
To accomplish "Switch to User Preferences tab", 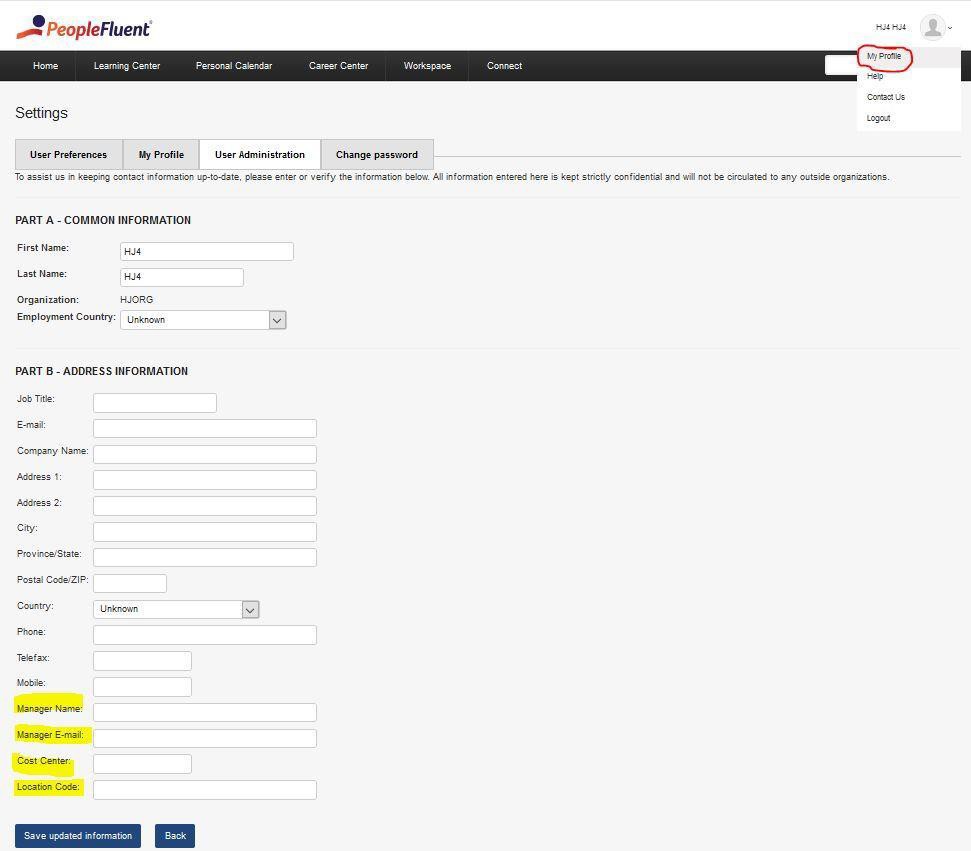I will pyautogui.click(x=69, y=154).
